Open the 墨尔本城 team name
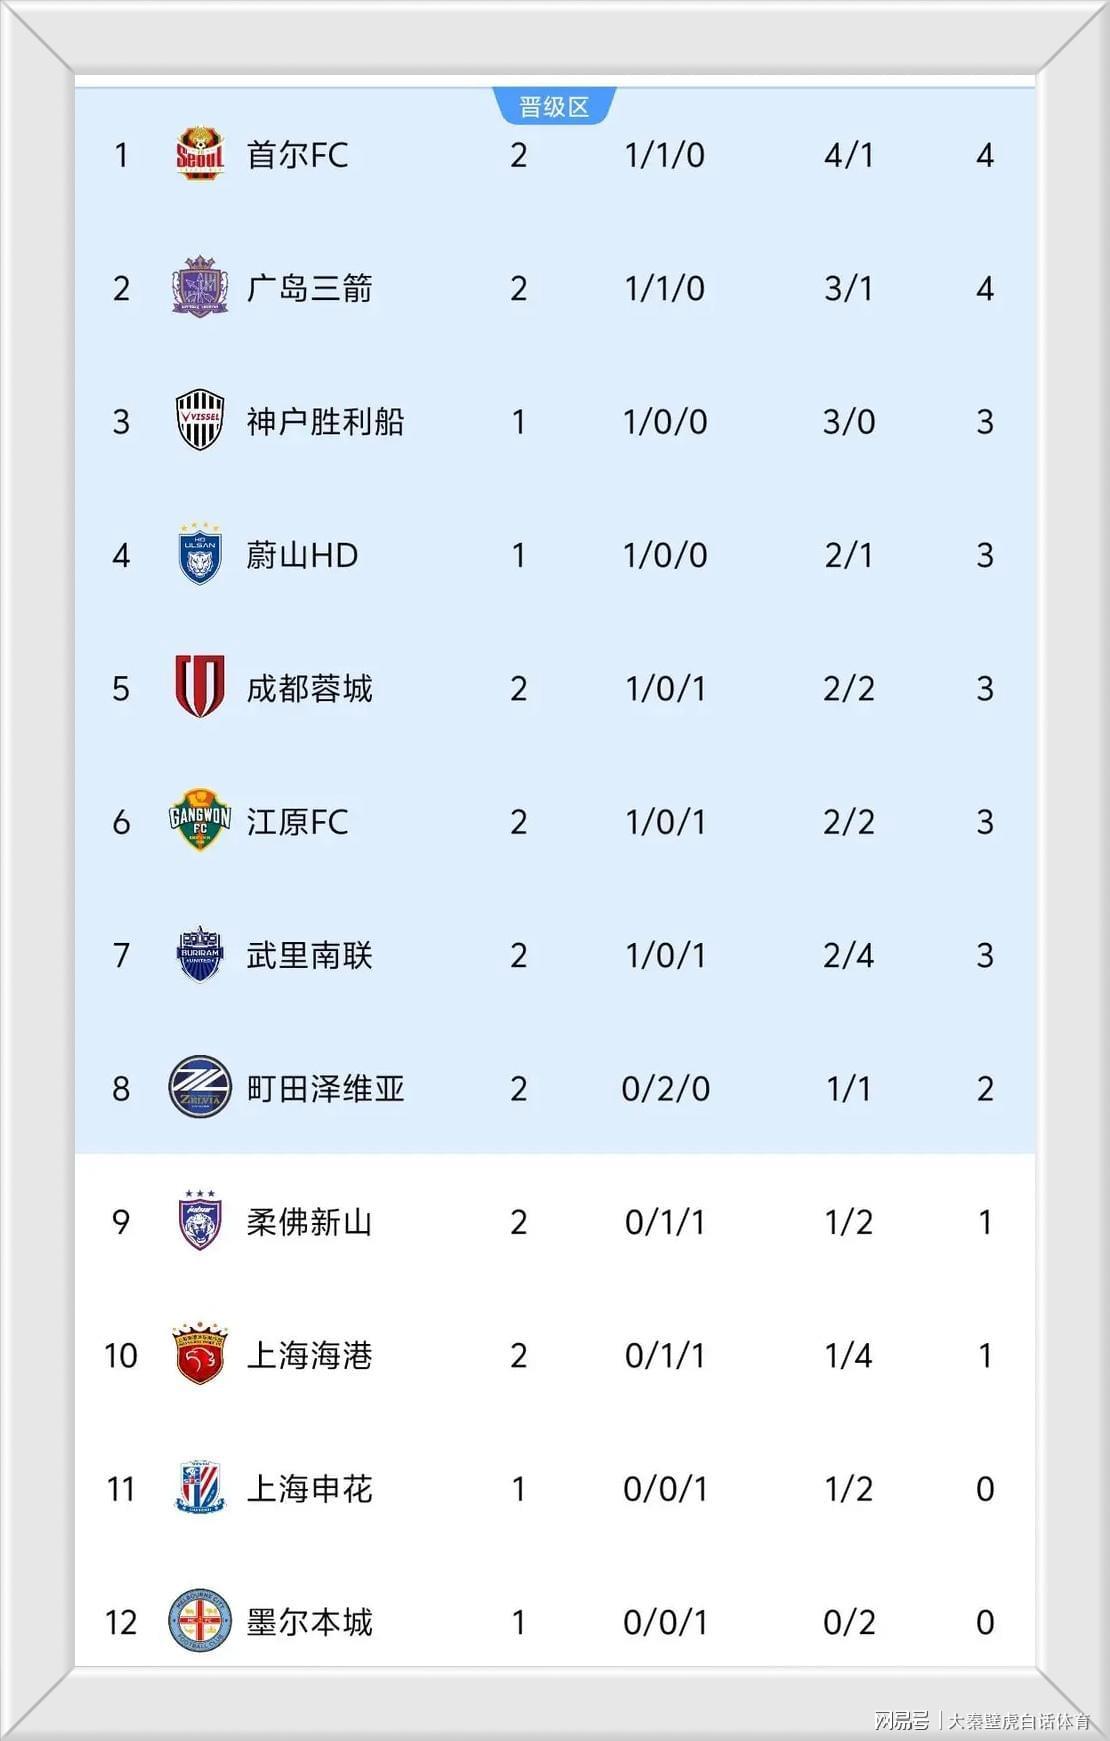This screenshot has height=1741, width=1110. (x=309, y=1622)
